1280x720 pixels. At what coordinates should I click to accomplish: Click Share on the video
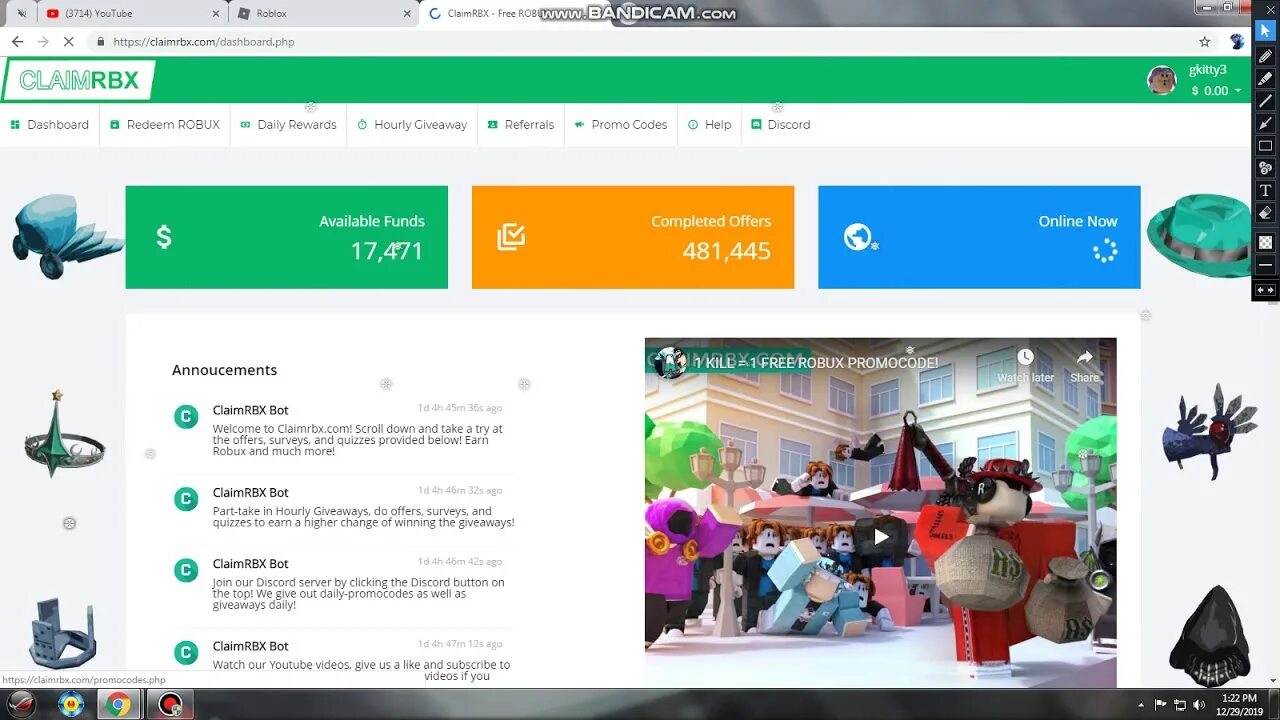[x=1085, y=366]
